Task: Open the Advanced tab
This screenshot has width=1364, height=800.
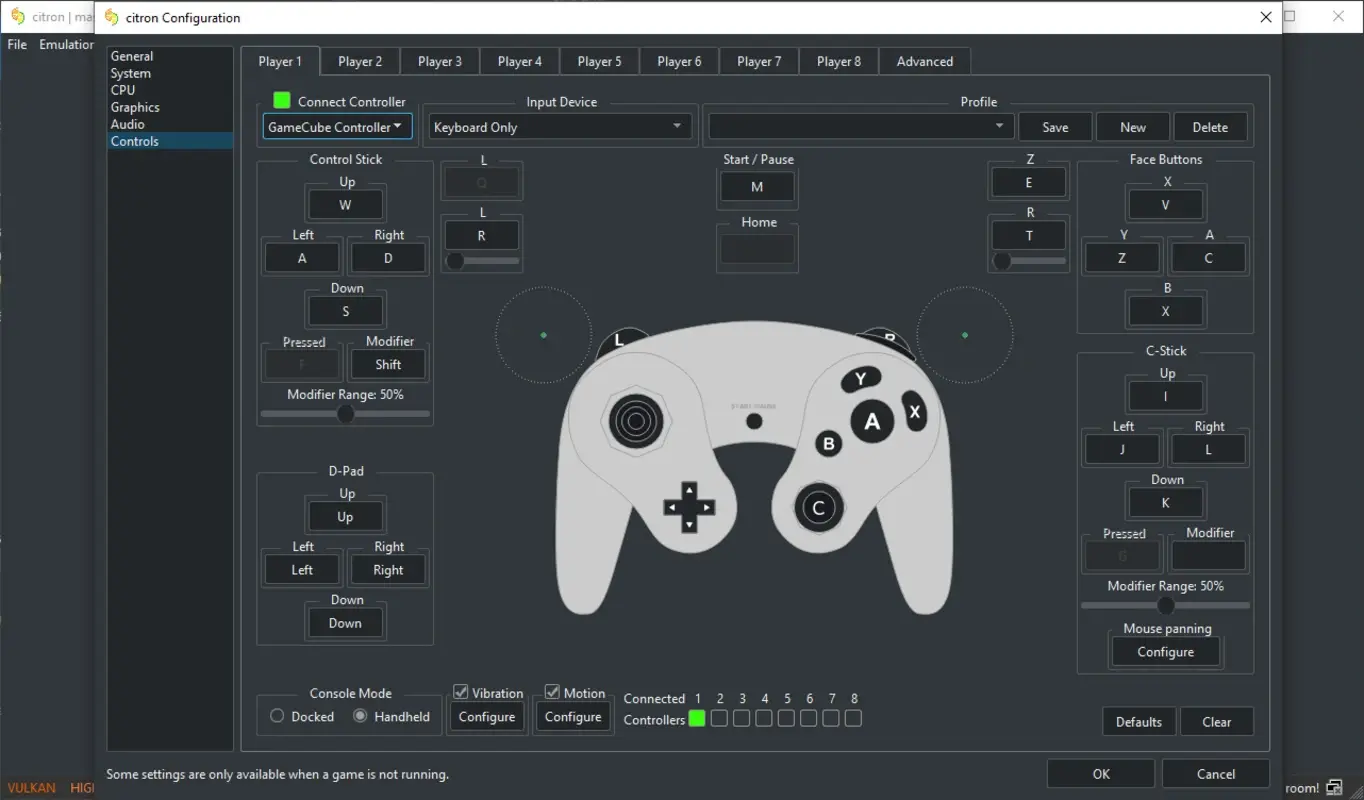Action: click(x=923, y=61)
